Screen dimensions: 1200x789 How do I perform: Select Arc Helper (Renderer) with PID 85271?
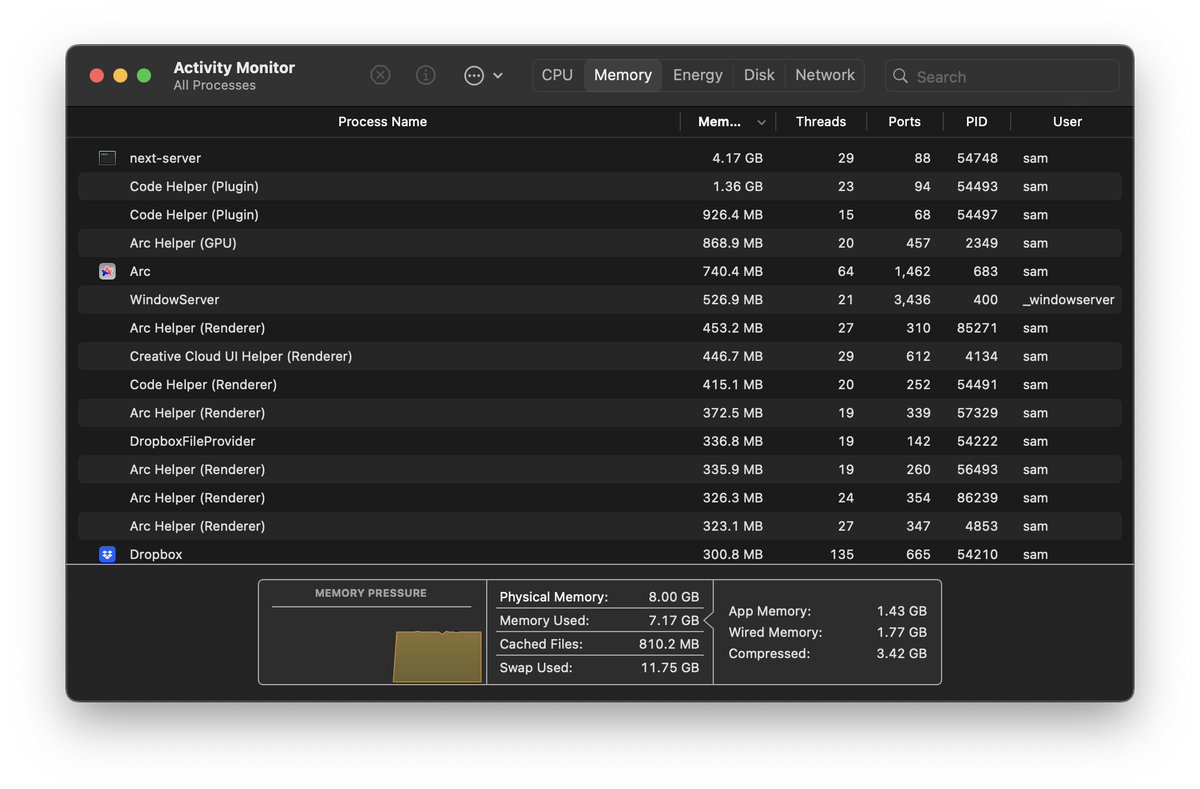click(600, 328)
